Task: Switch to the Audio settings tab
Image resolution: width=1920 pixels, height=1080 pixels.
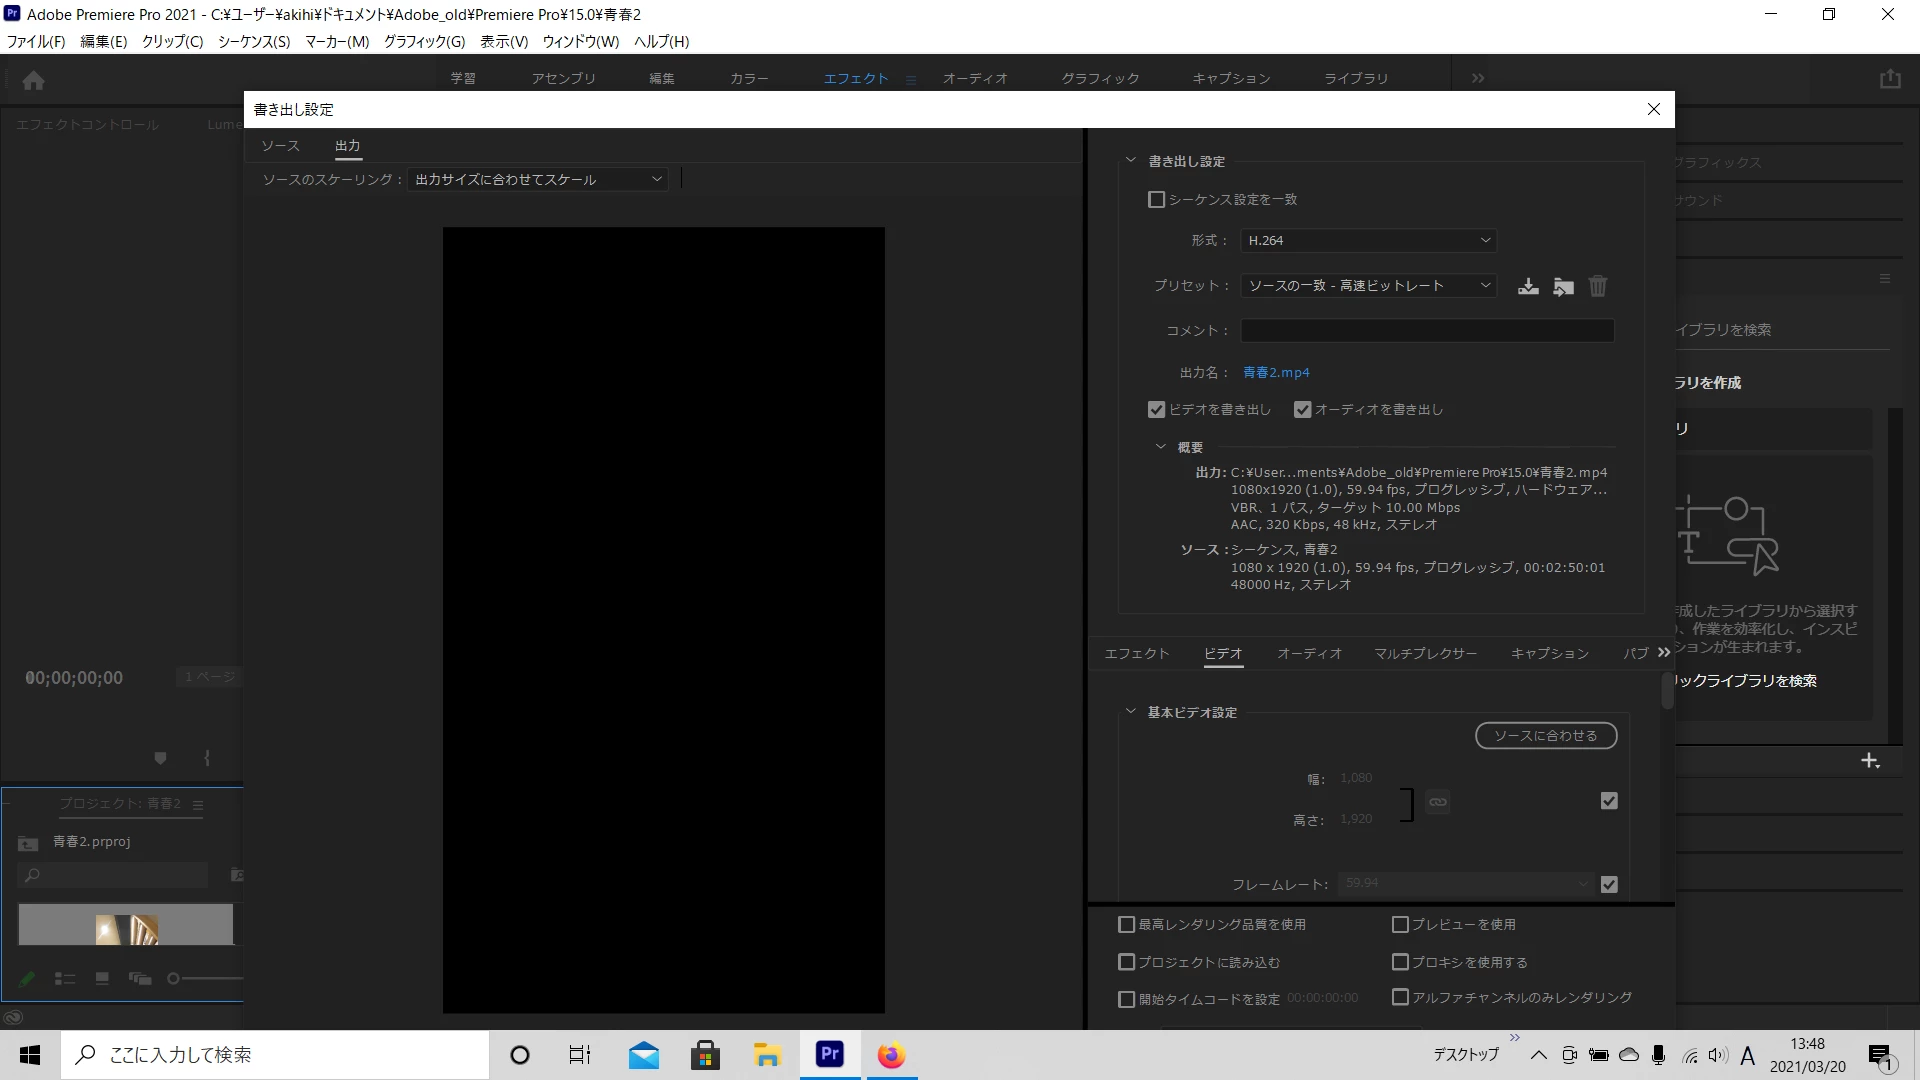Action: click(x=1309, y=653)
